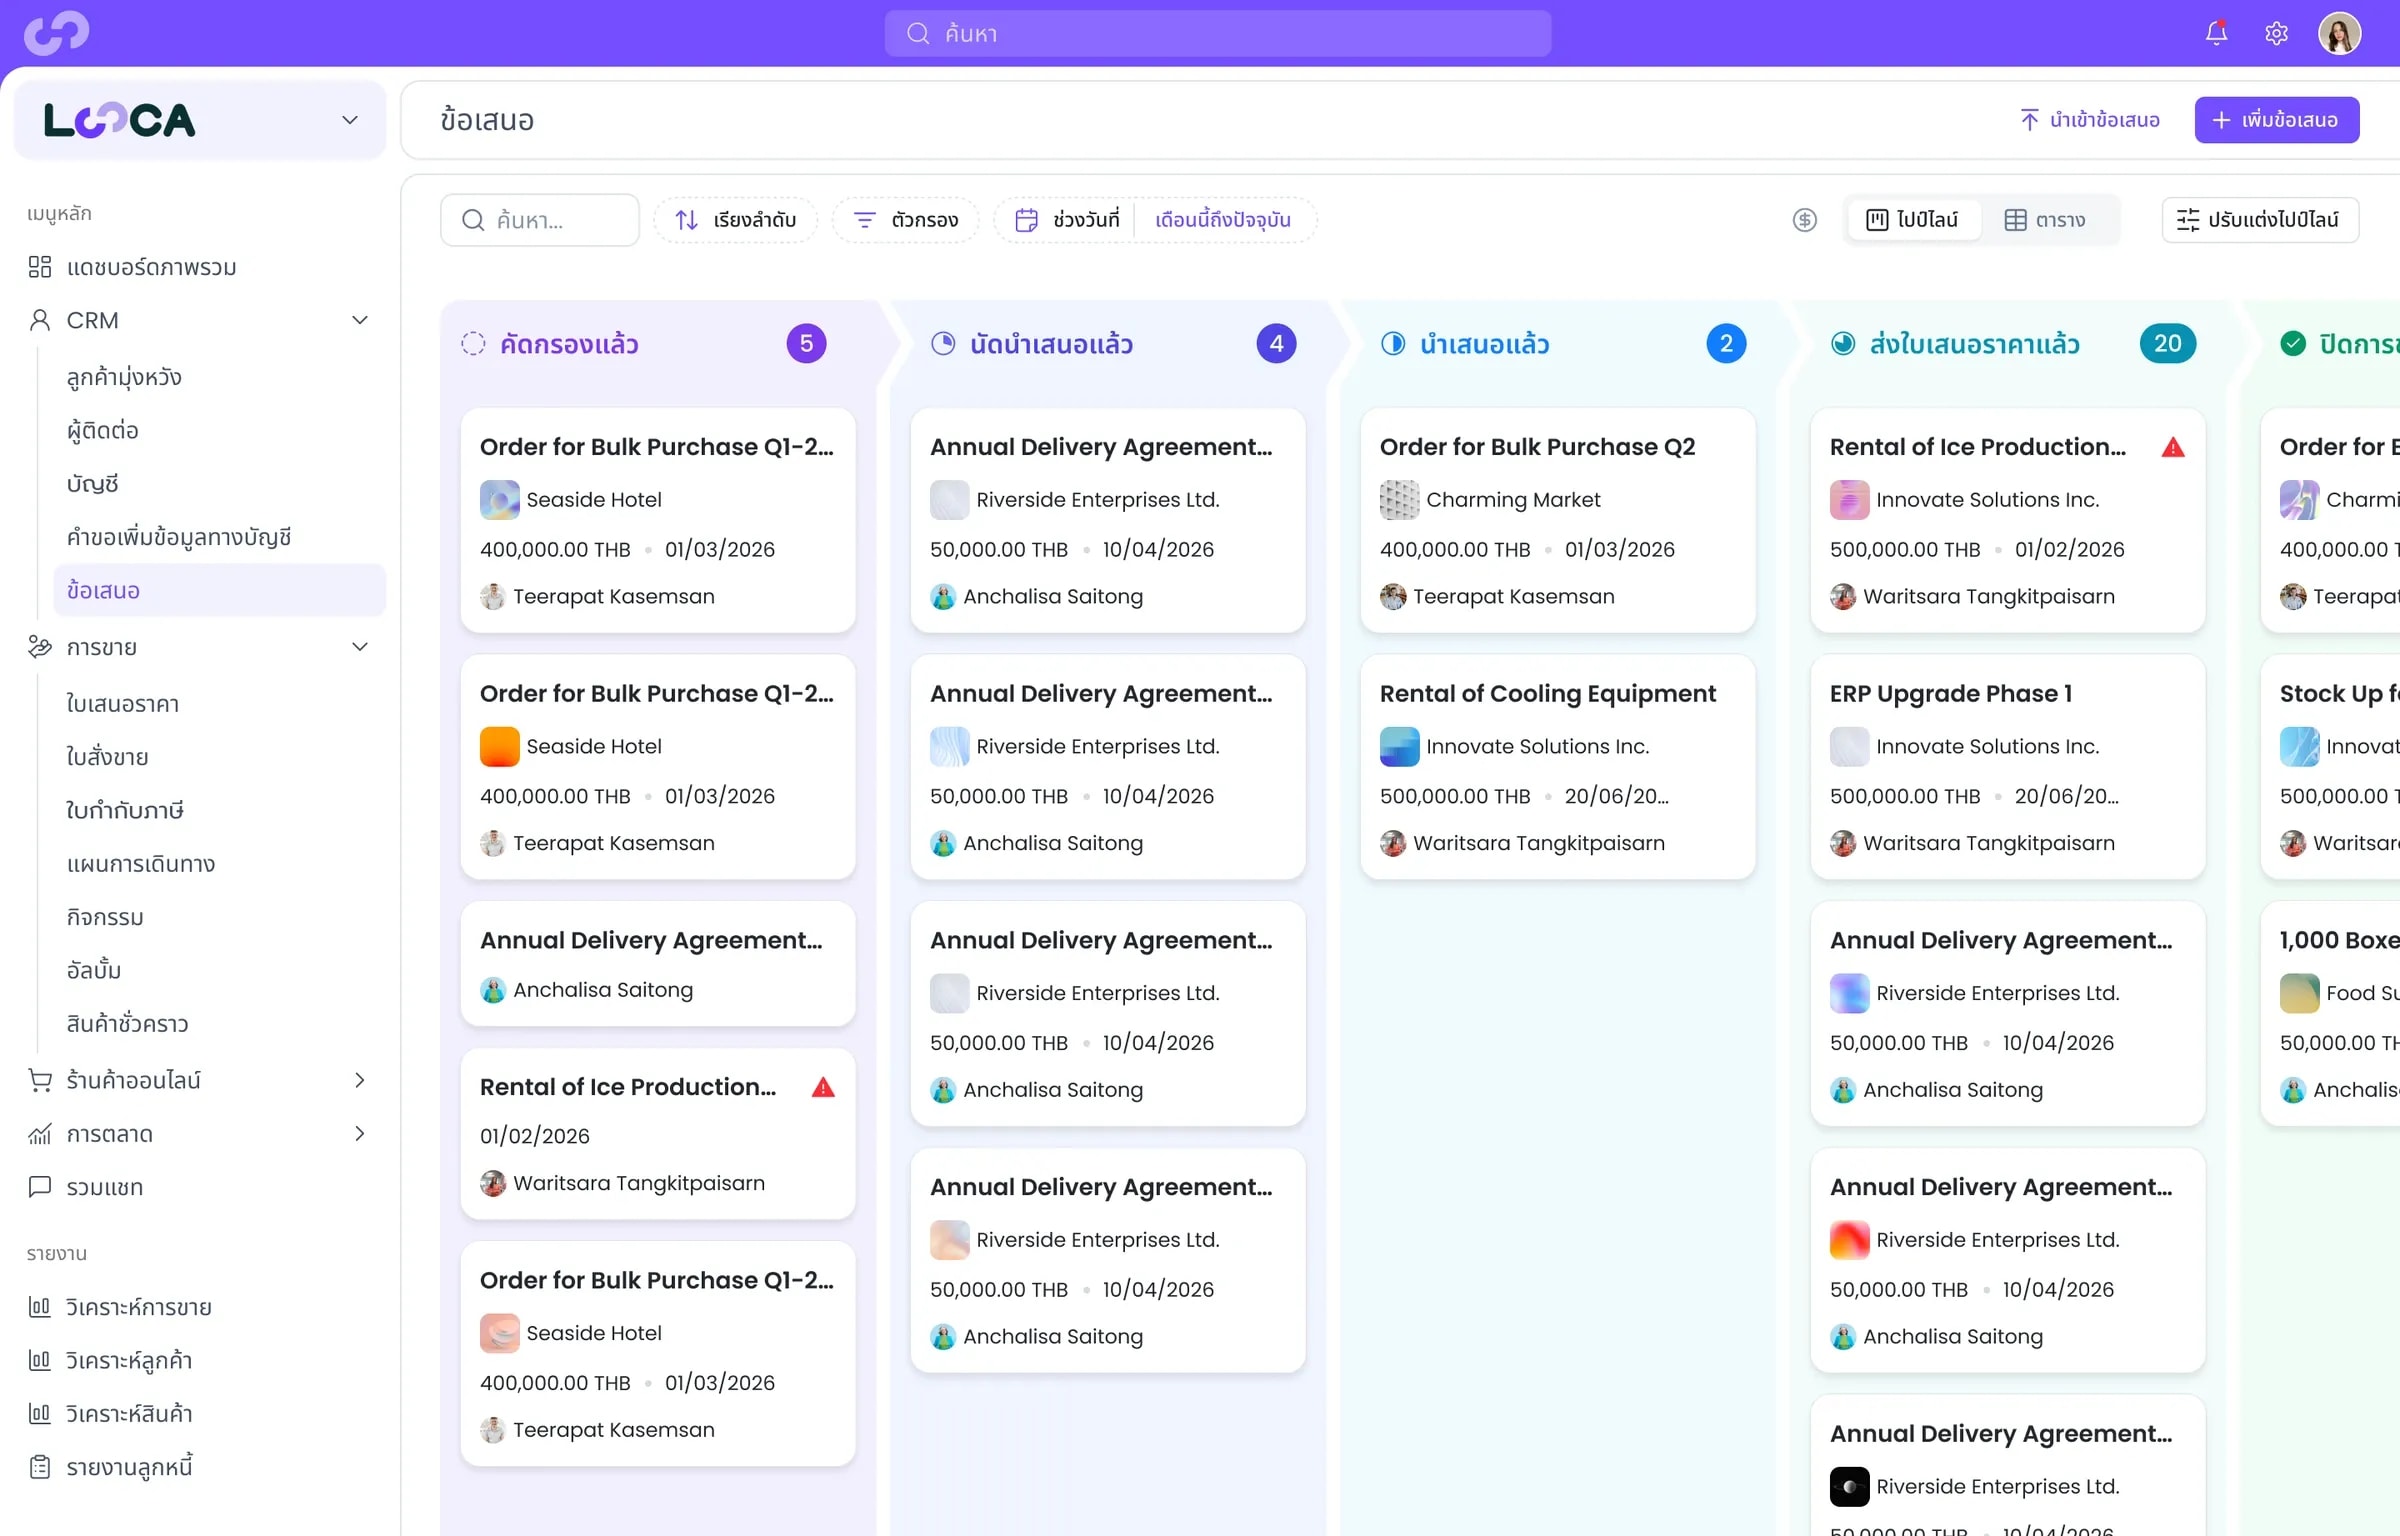Click the count badge 20 on ส่งใบเสนอราคาแล้ว
The image size is (2400, 1536).
tap(2167, 344)
